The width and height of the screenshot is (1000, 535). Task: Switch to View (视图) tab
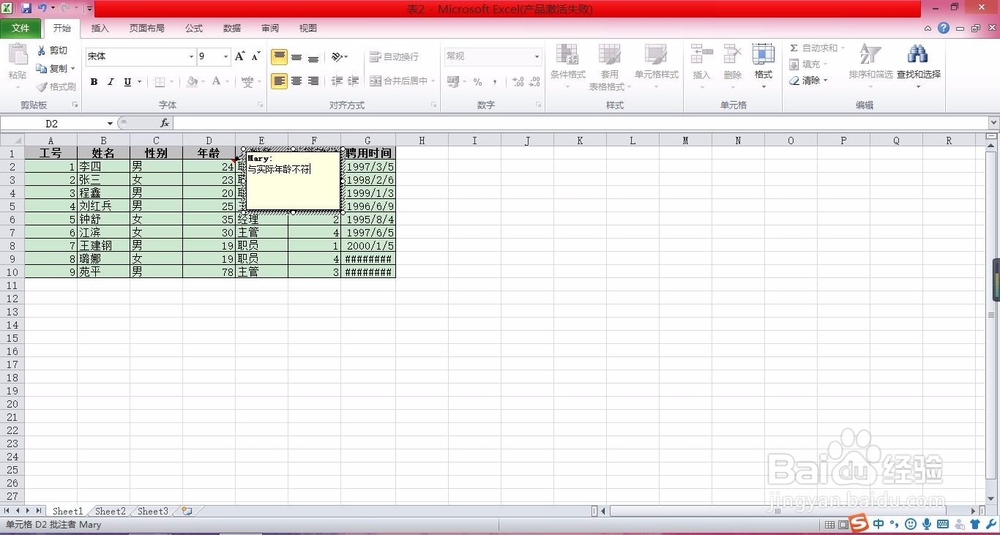[x=308, y=29]
